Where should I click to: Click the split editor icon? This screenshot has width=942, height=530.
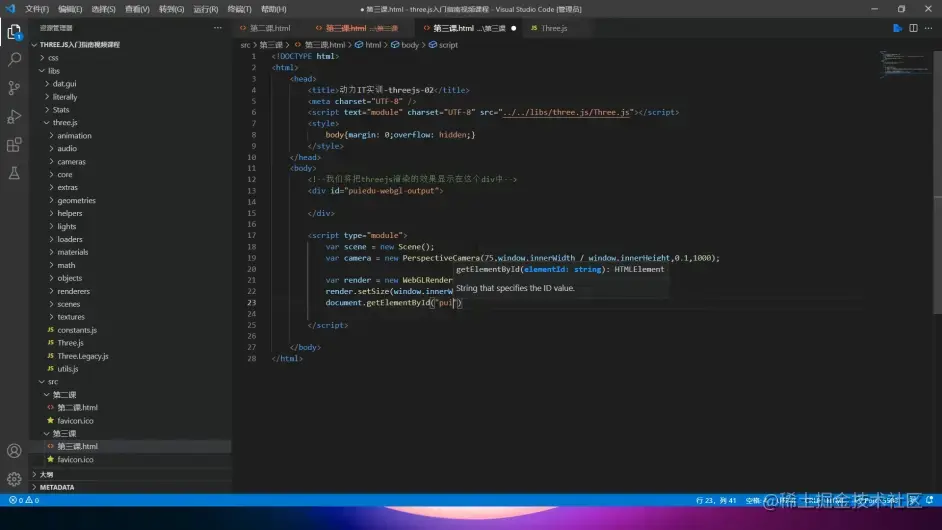point(913,28)
